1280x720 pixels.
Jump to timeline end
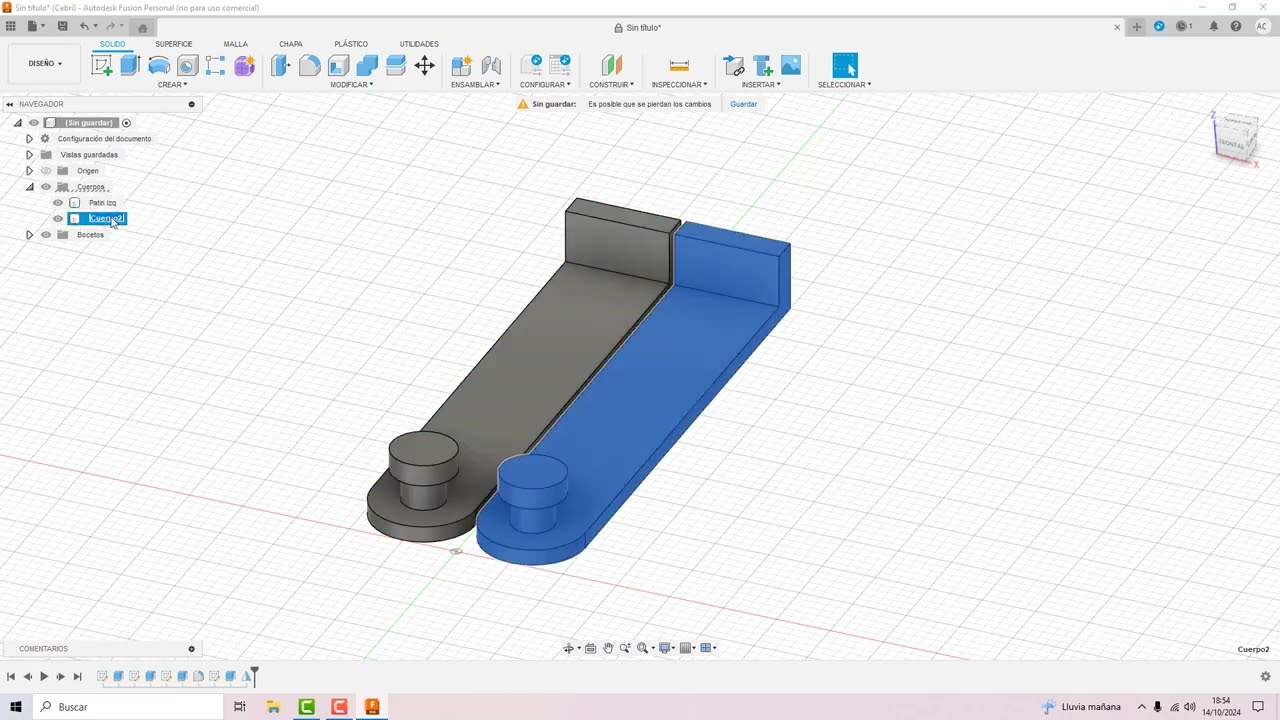77,677
